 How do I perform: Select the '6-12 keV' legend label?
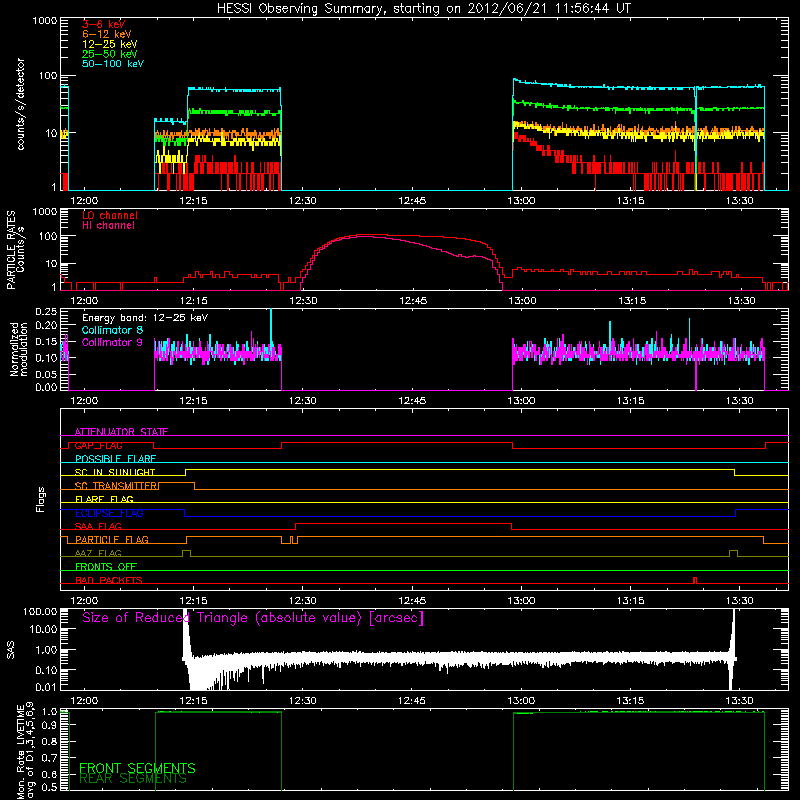[x=107, y=34]
